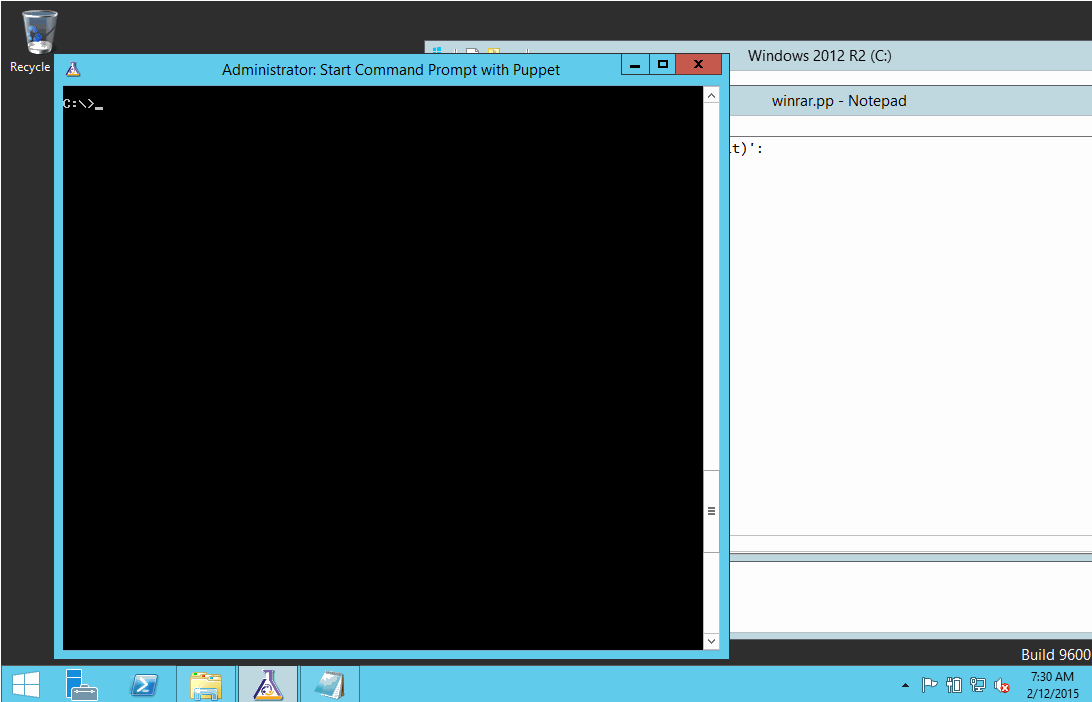
Task: Click the network status tray icon
Action: [x=978, y=685]
